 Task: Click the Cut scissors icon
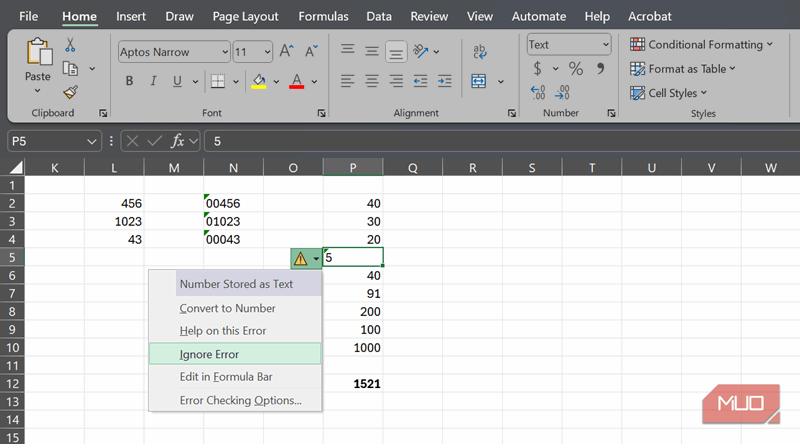point(70,45)
